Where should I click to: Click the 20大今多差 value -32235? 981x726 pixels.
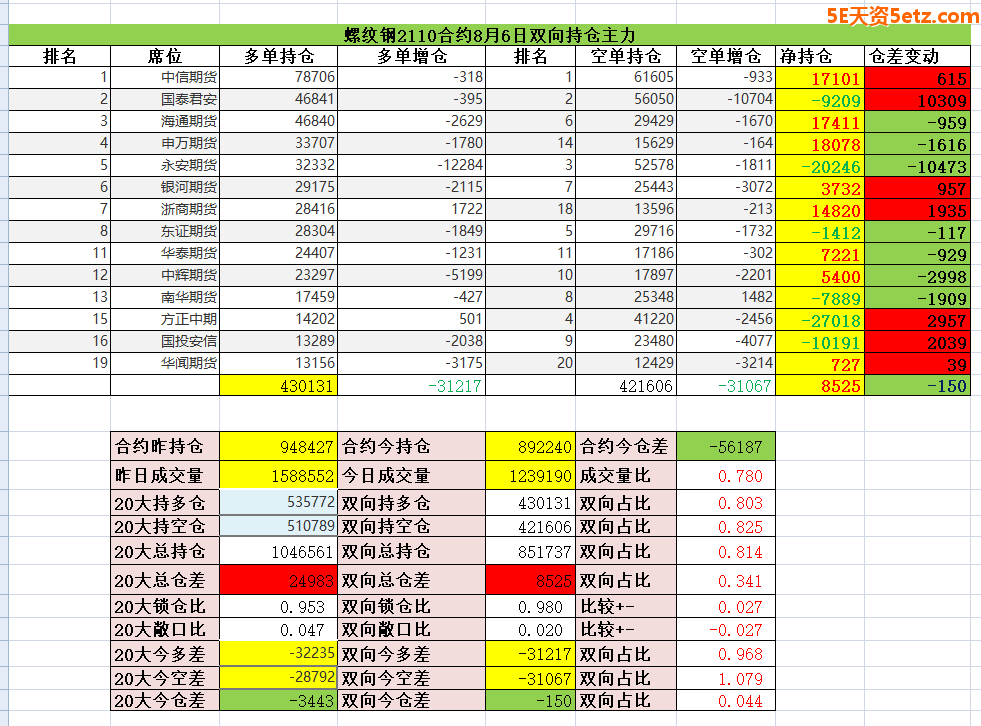[x=278, y=653]
